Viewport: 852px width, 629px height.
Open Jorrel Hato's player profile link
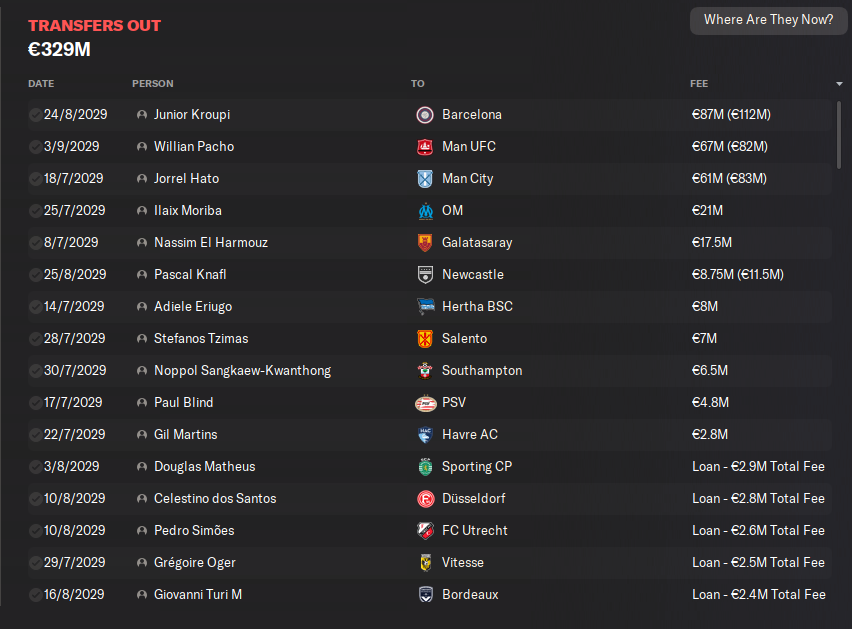tap(186, 179)
